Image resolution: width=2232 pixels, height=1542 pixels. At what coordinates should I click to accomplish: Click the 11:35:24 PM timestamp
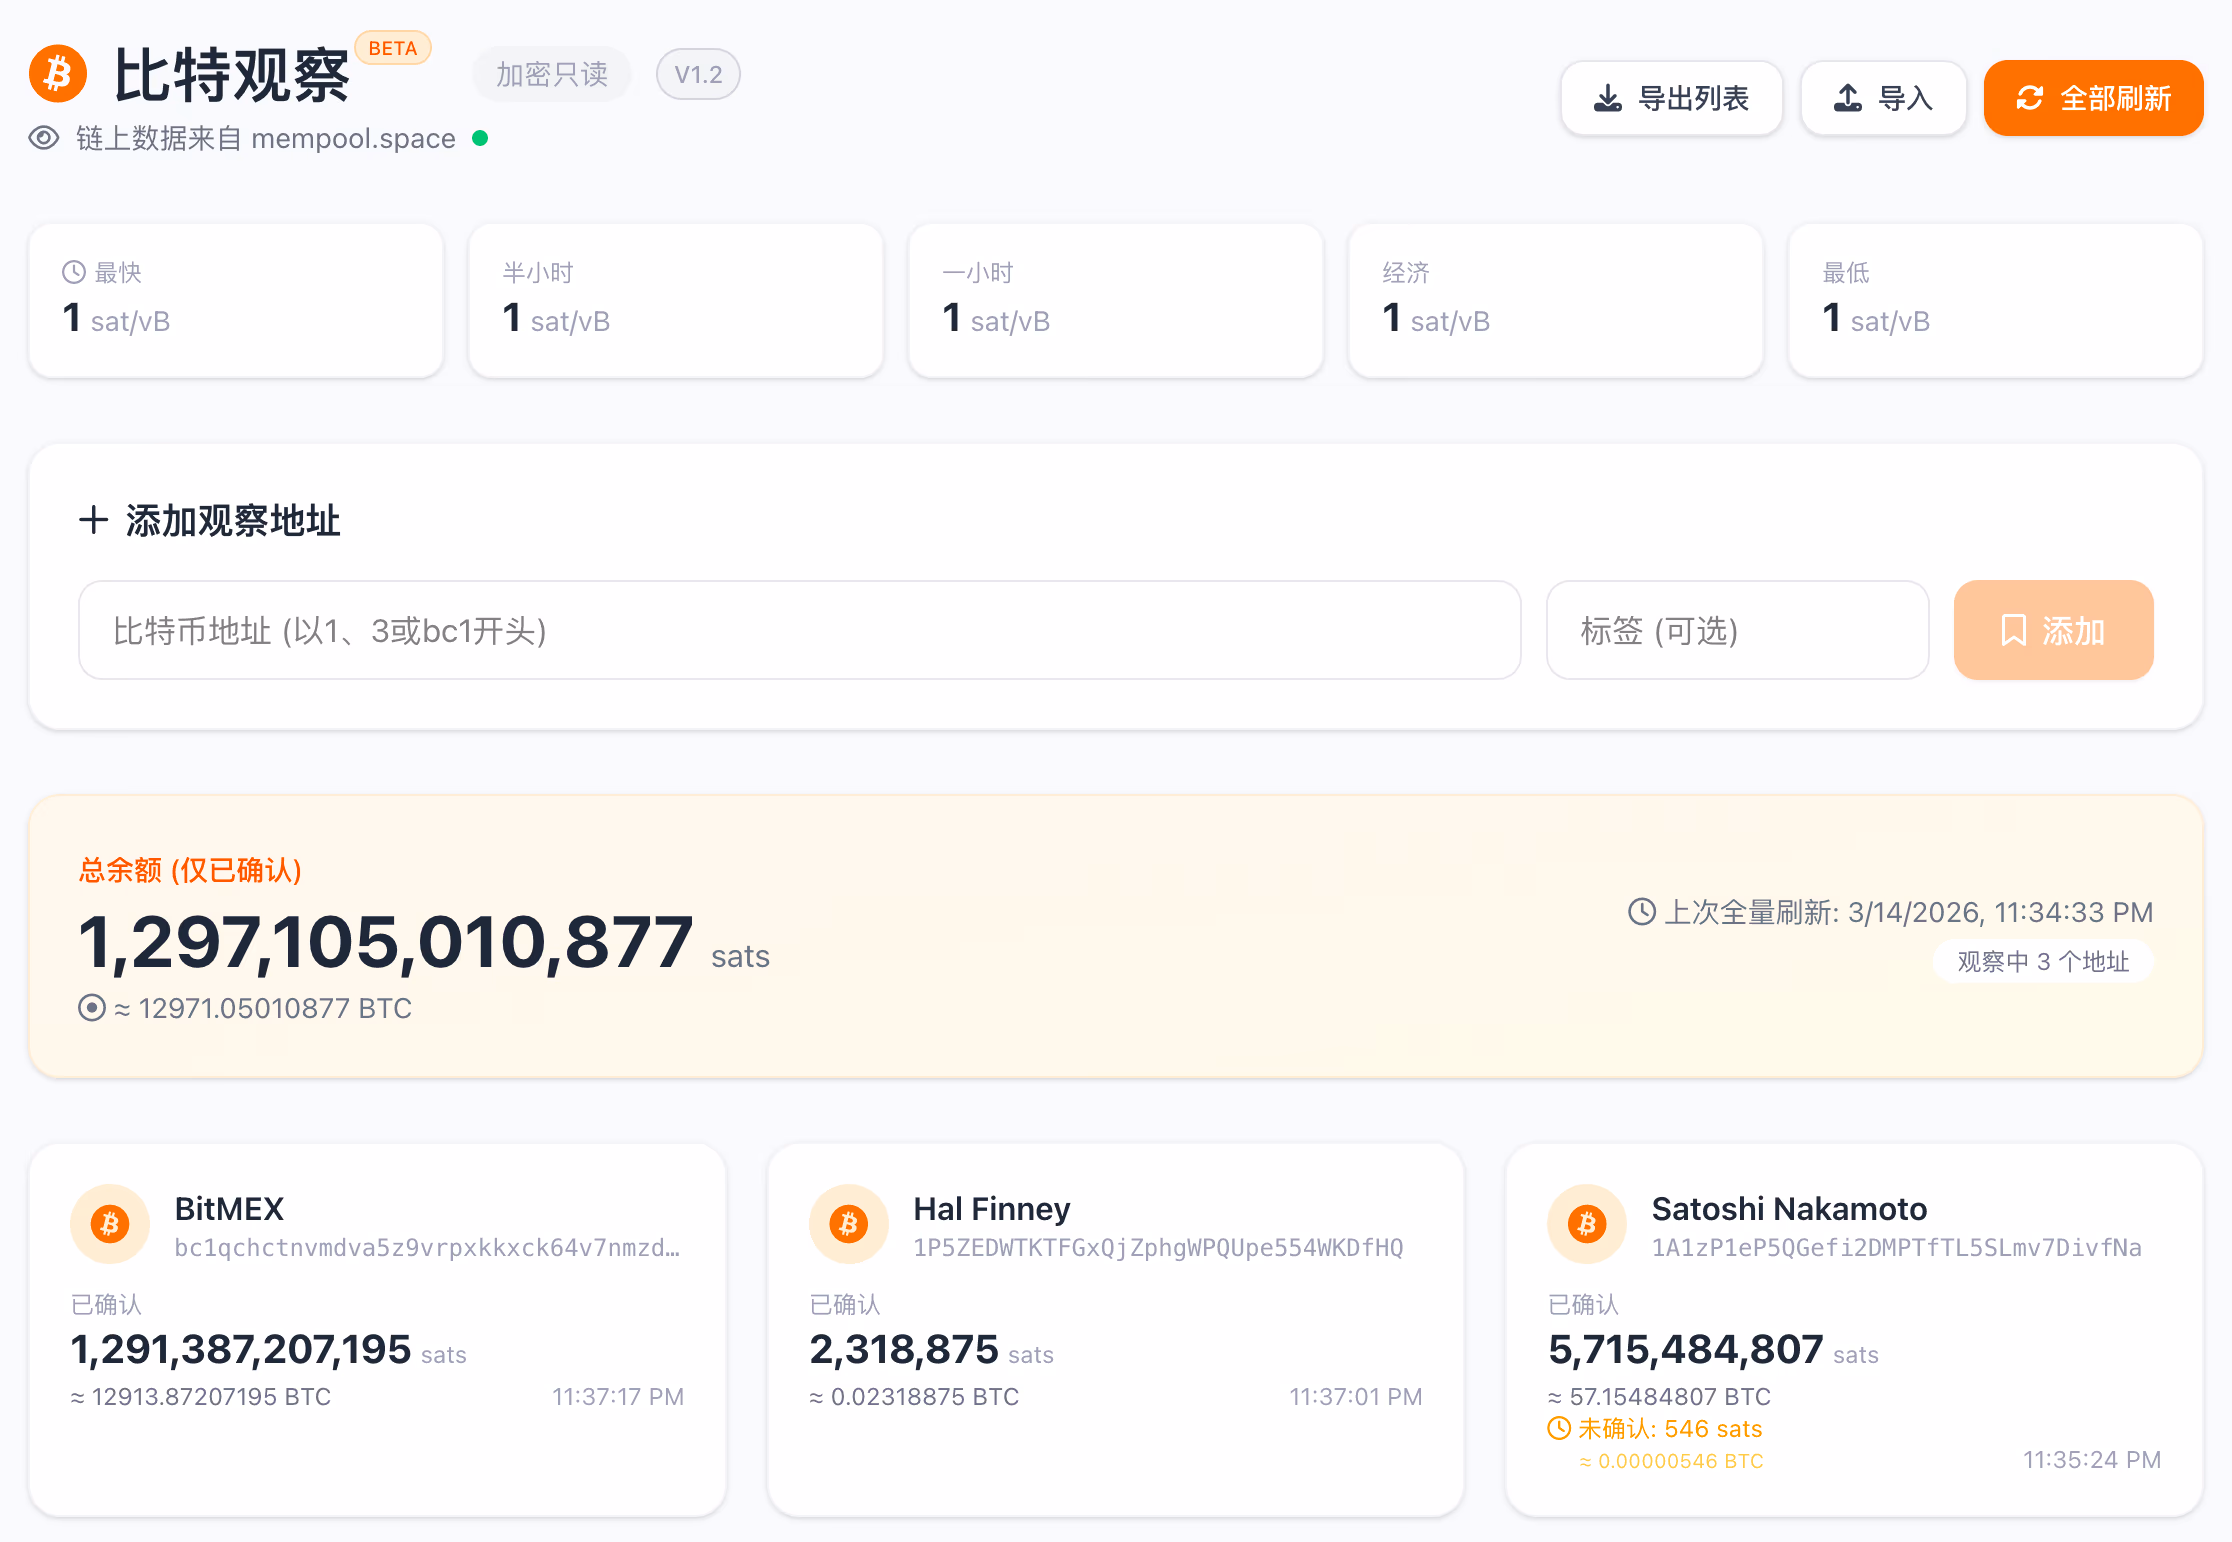(2092, 1460)
